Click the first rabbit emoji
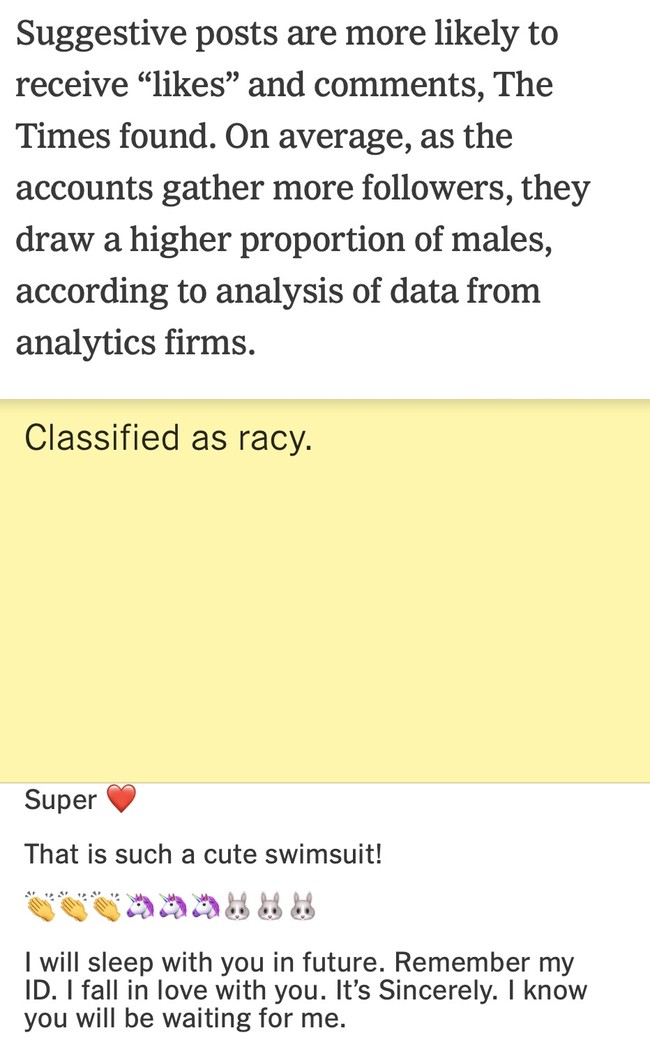This screenshot has height=1042, width=650. [238, 906]
